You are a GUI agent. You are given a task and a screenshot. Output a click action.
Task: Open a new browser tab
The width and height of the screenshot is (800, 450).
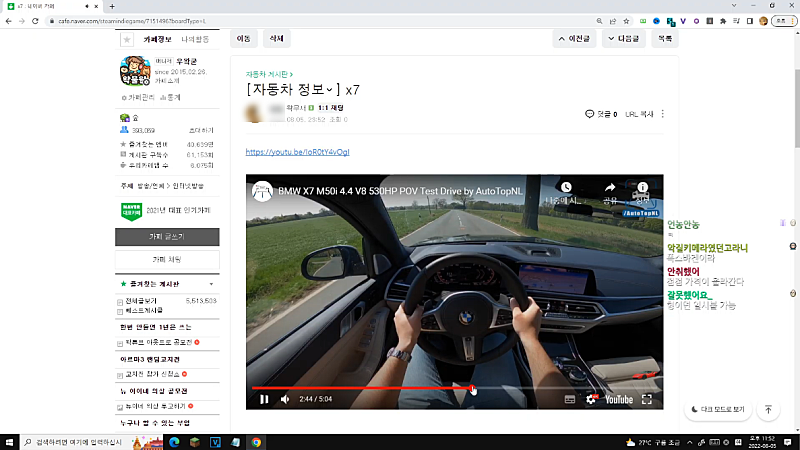click(x=112, y=6)
